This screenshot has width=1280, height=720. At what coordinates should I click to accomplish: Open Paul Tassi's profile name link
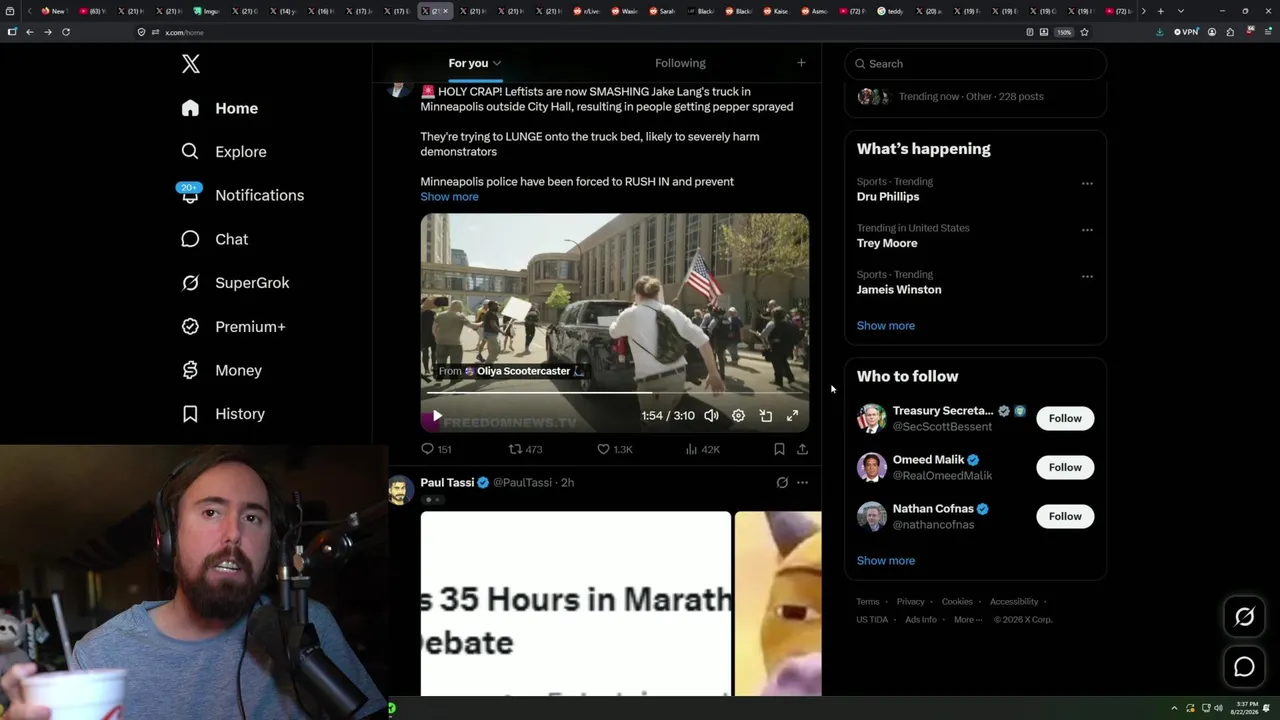point(447,483)
